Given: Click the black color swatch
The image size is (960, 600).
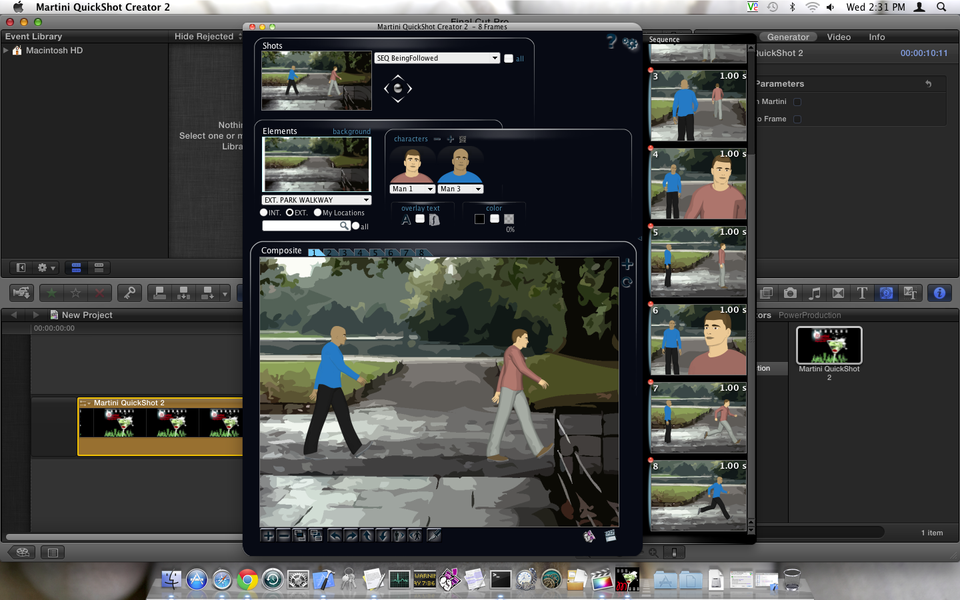Looking at the screenshot, I should [479, 219].
